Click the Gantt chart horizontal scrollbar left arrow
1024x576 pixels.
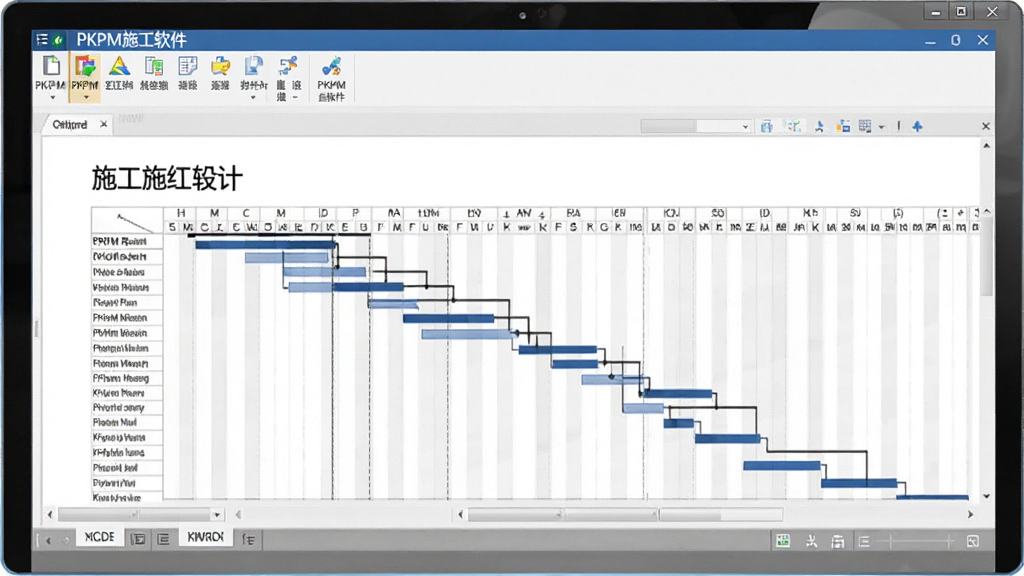[x=460, y=515]
